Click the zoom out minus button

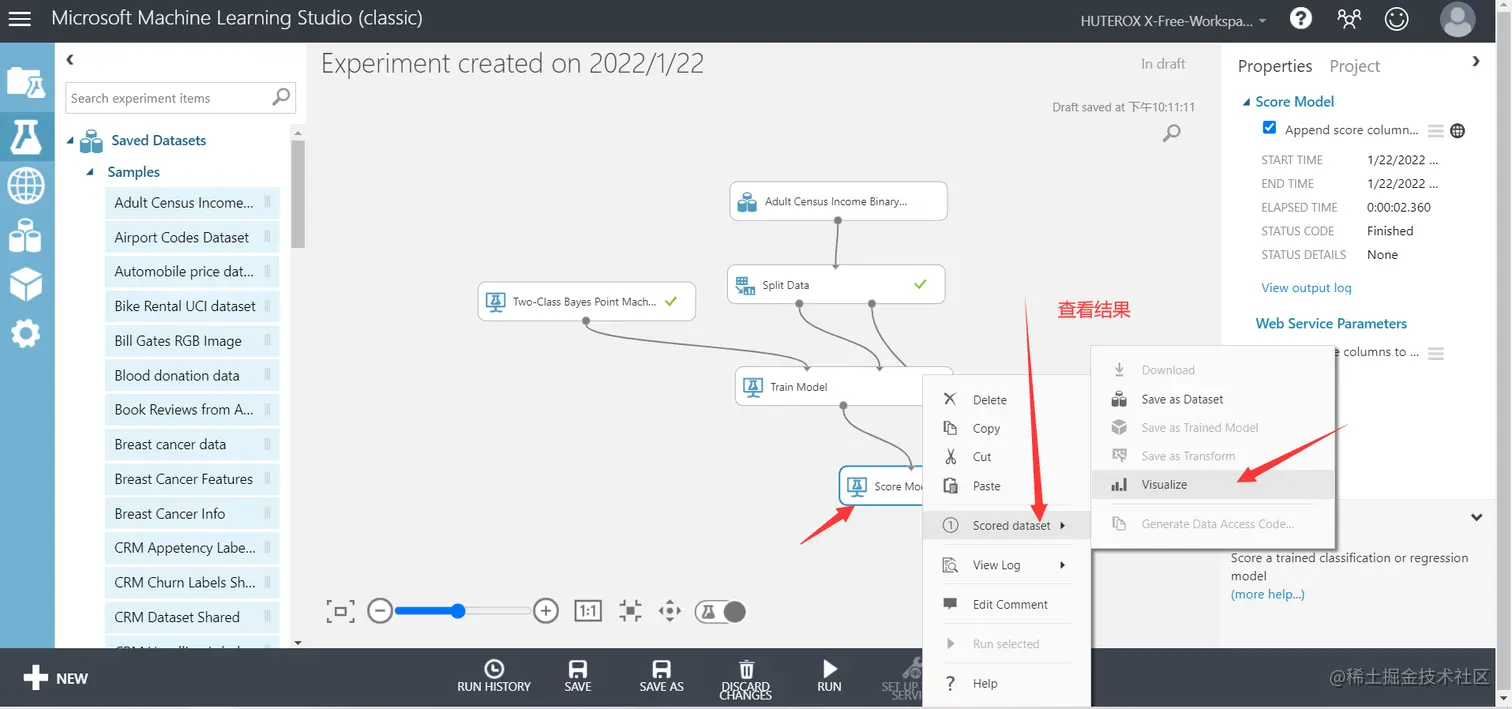click(x=380, y=611)
